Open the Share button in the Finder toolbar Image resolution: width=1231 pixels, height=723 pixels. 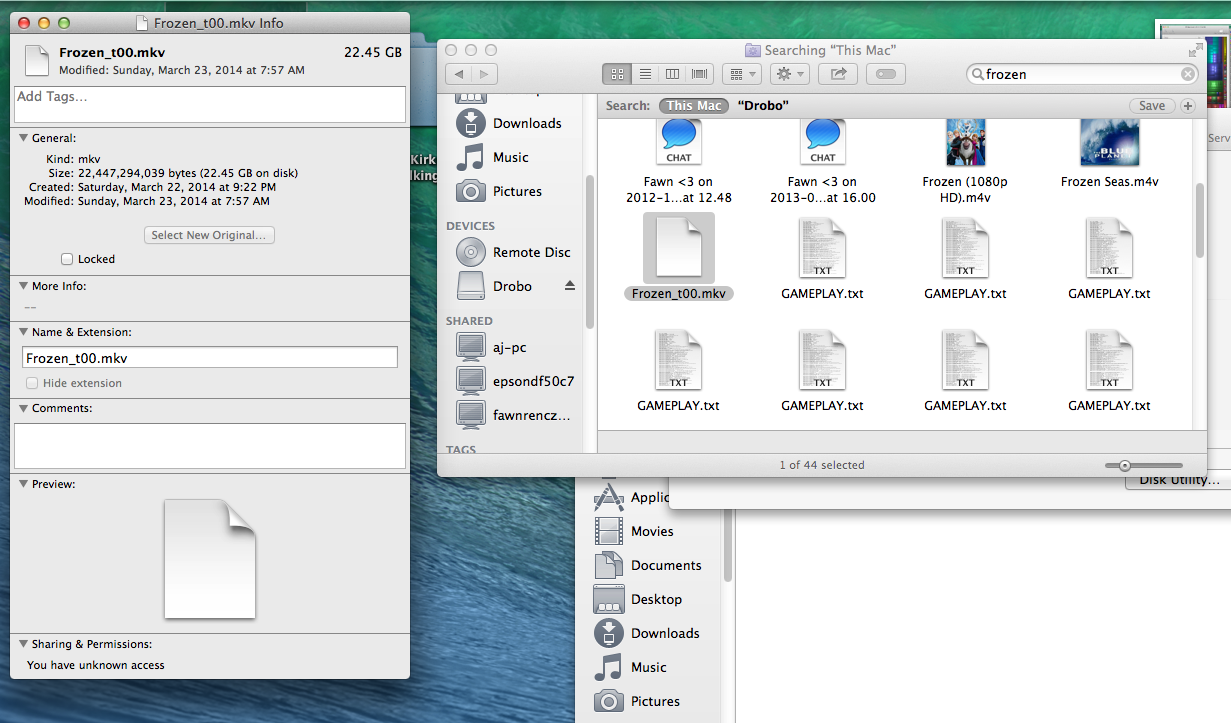point(838,74)
